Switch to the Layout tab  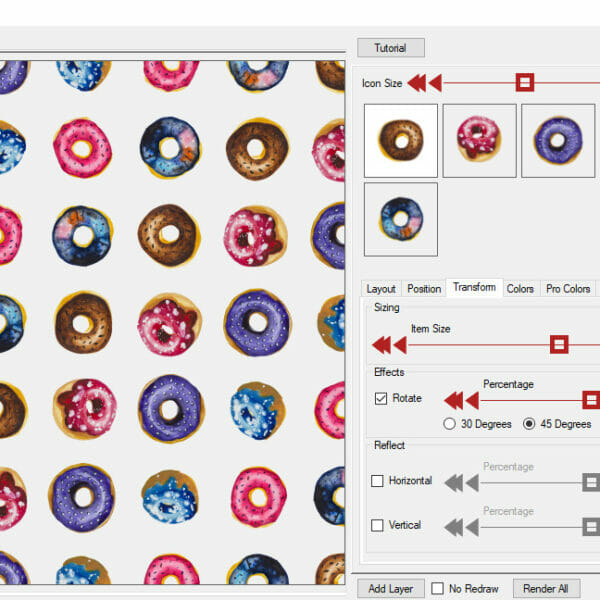(381, 289)
